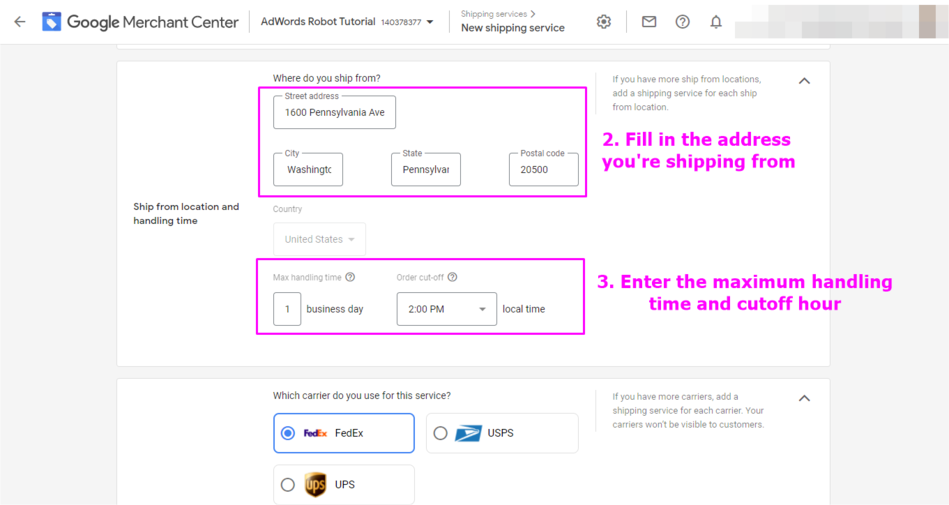Image resolution: width=949 pixels, height=505 pixels.
Task: Click the Street address field
Action: pyautogui.click(x=334, y=113)
